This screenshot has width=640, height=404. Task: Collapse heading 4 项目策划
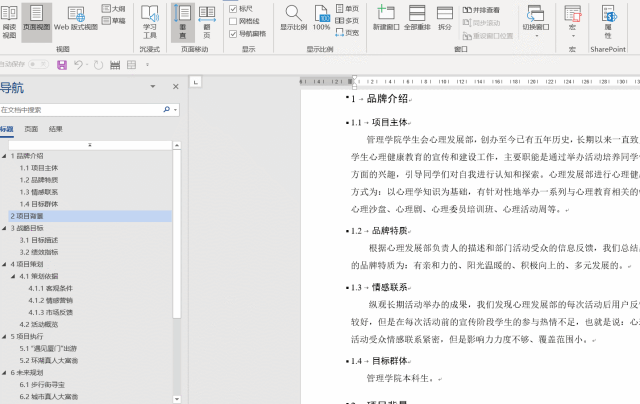(4, 264)
